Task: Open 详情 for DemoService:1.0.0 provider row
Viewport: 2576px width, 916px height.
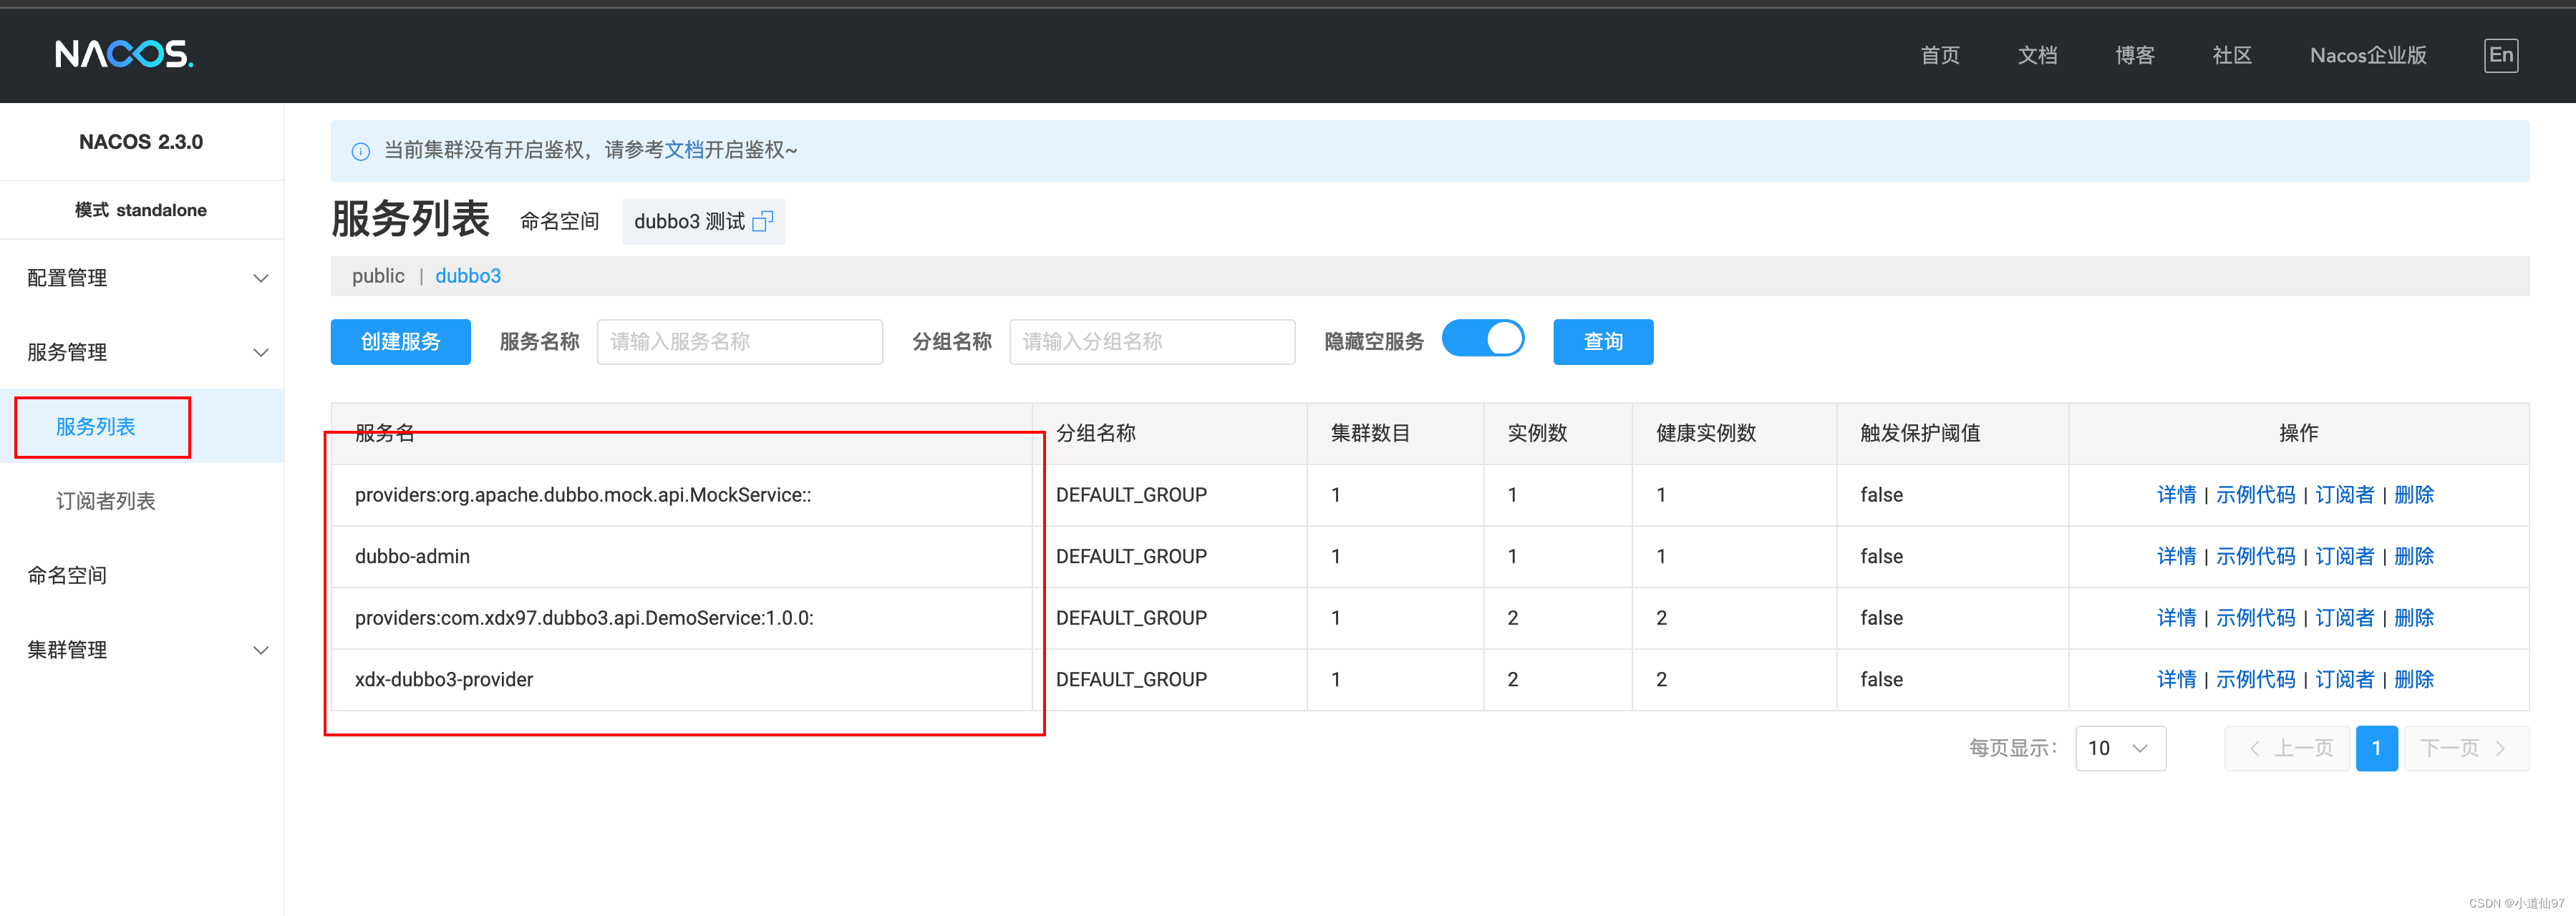Action: [2176, 618]
